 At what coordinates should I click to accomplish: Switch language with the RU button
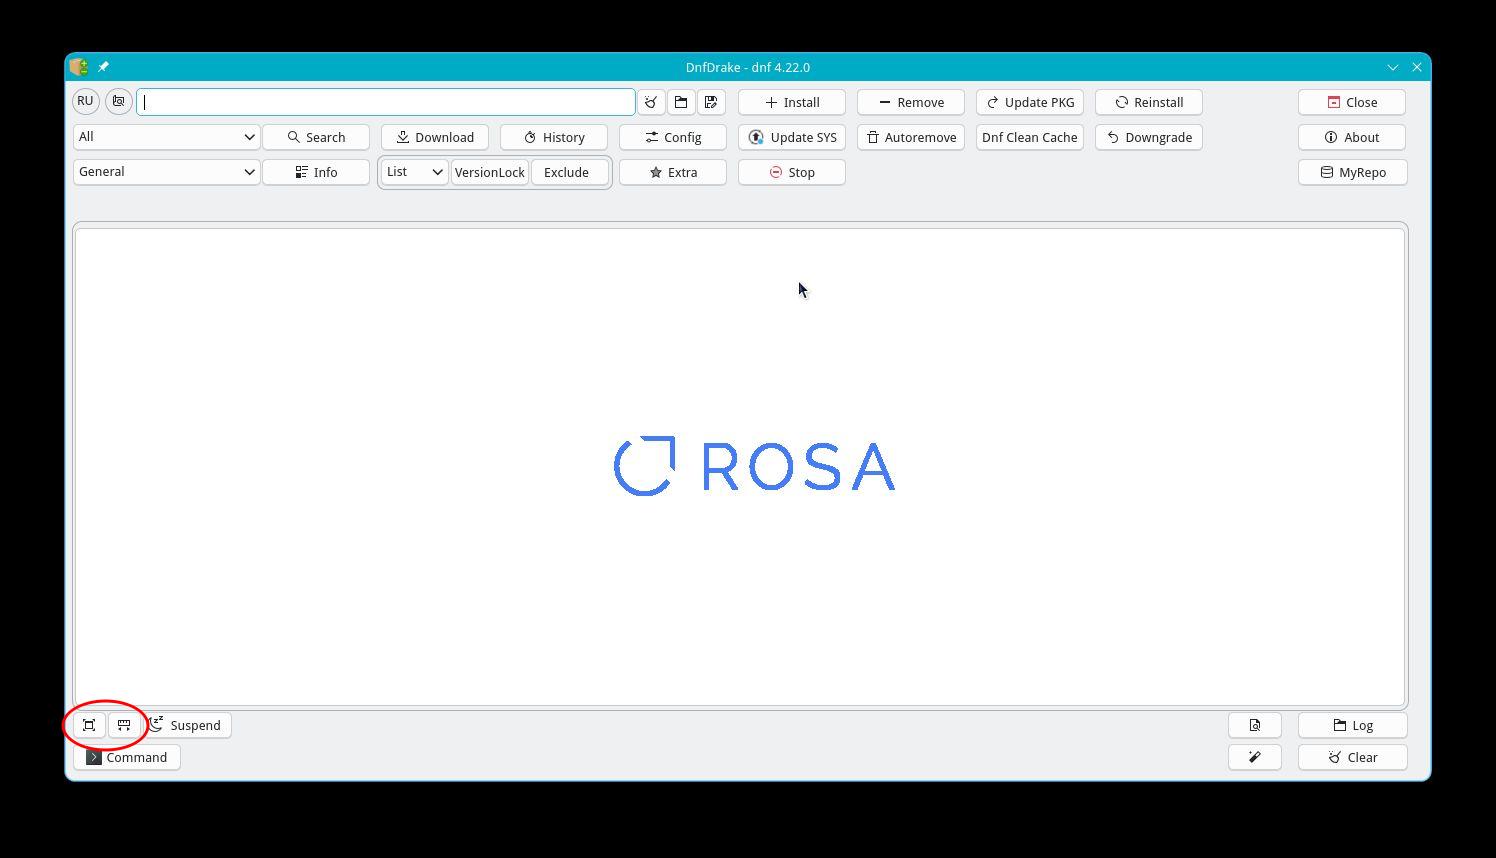coord(85,101)
